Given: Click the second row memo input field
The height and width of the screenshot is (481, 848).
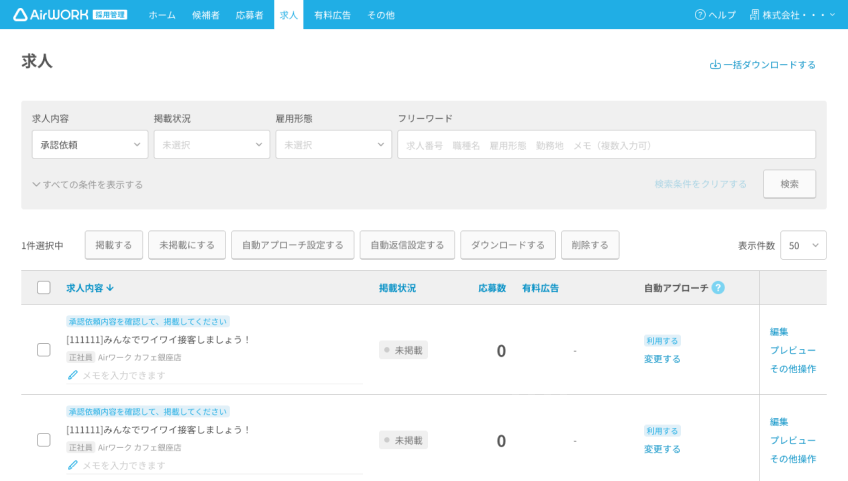Looking at the screenshot, I should [x=215, y=465].
